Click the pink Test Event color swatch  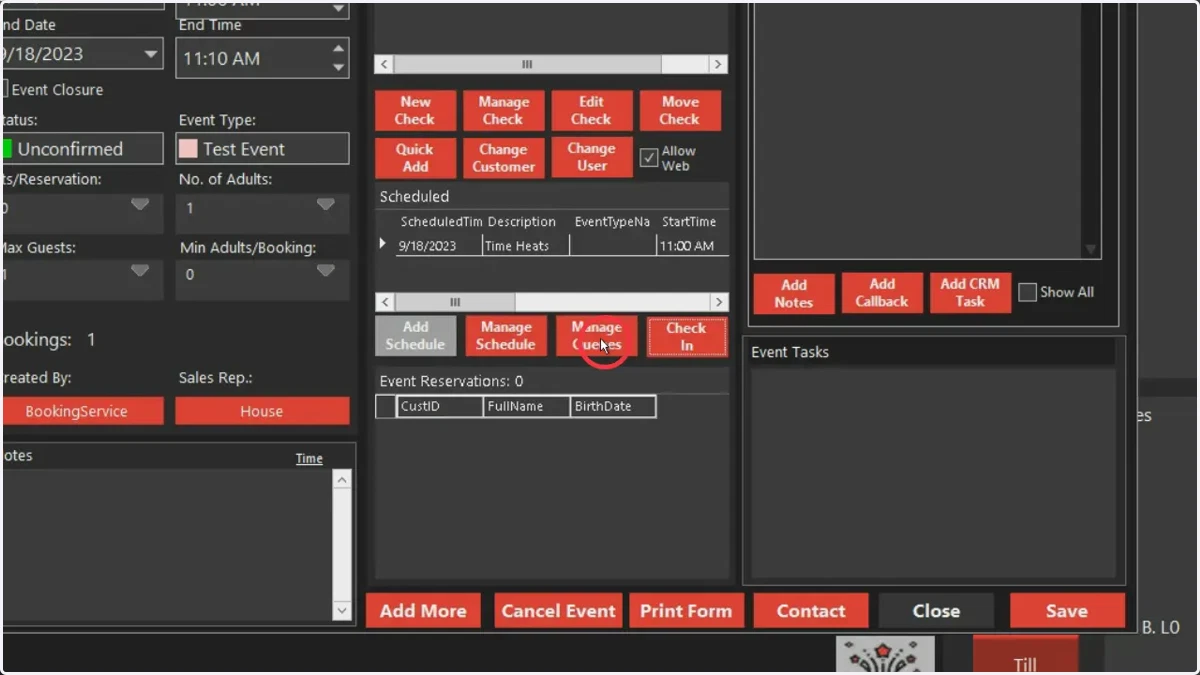click(187, 149)
